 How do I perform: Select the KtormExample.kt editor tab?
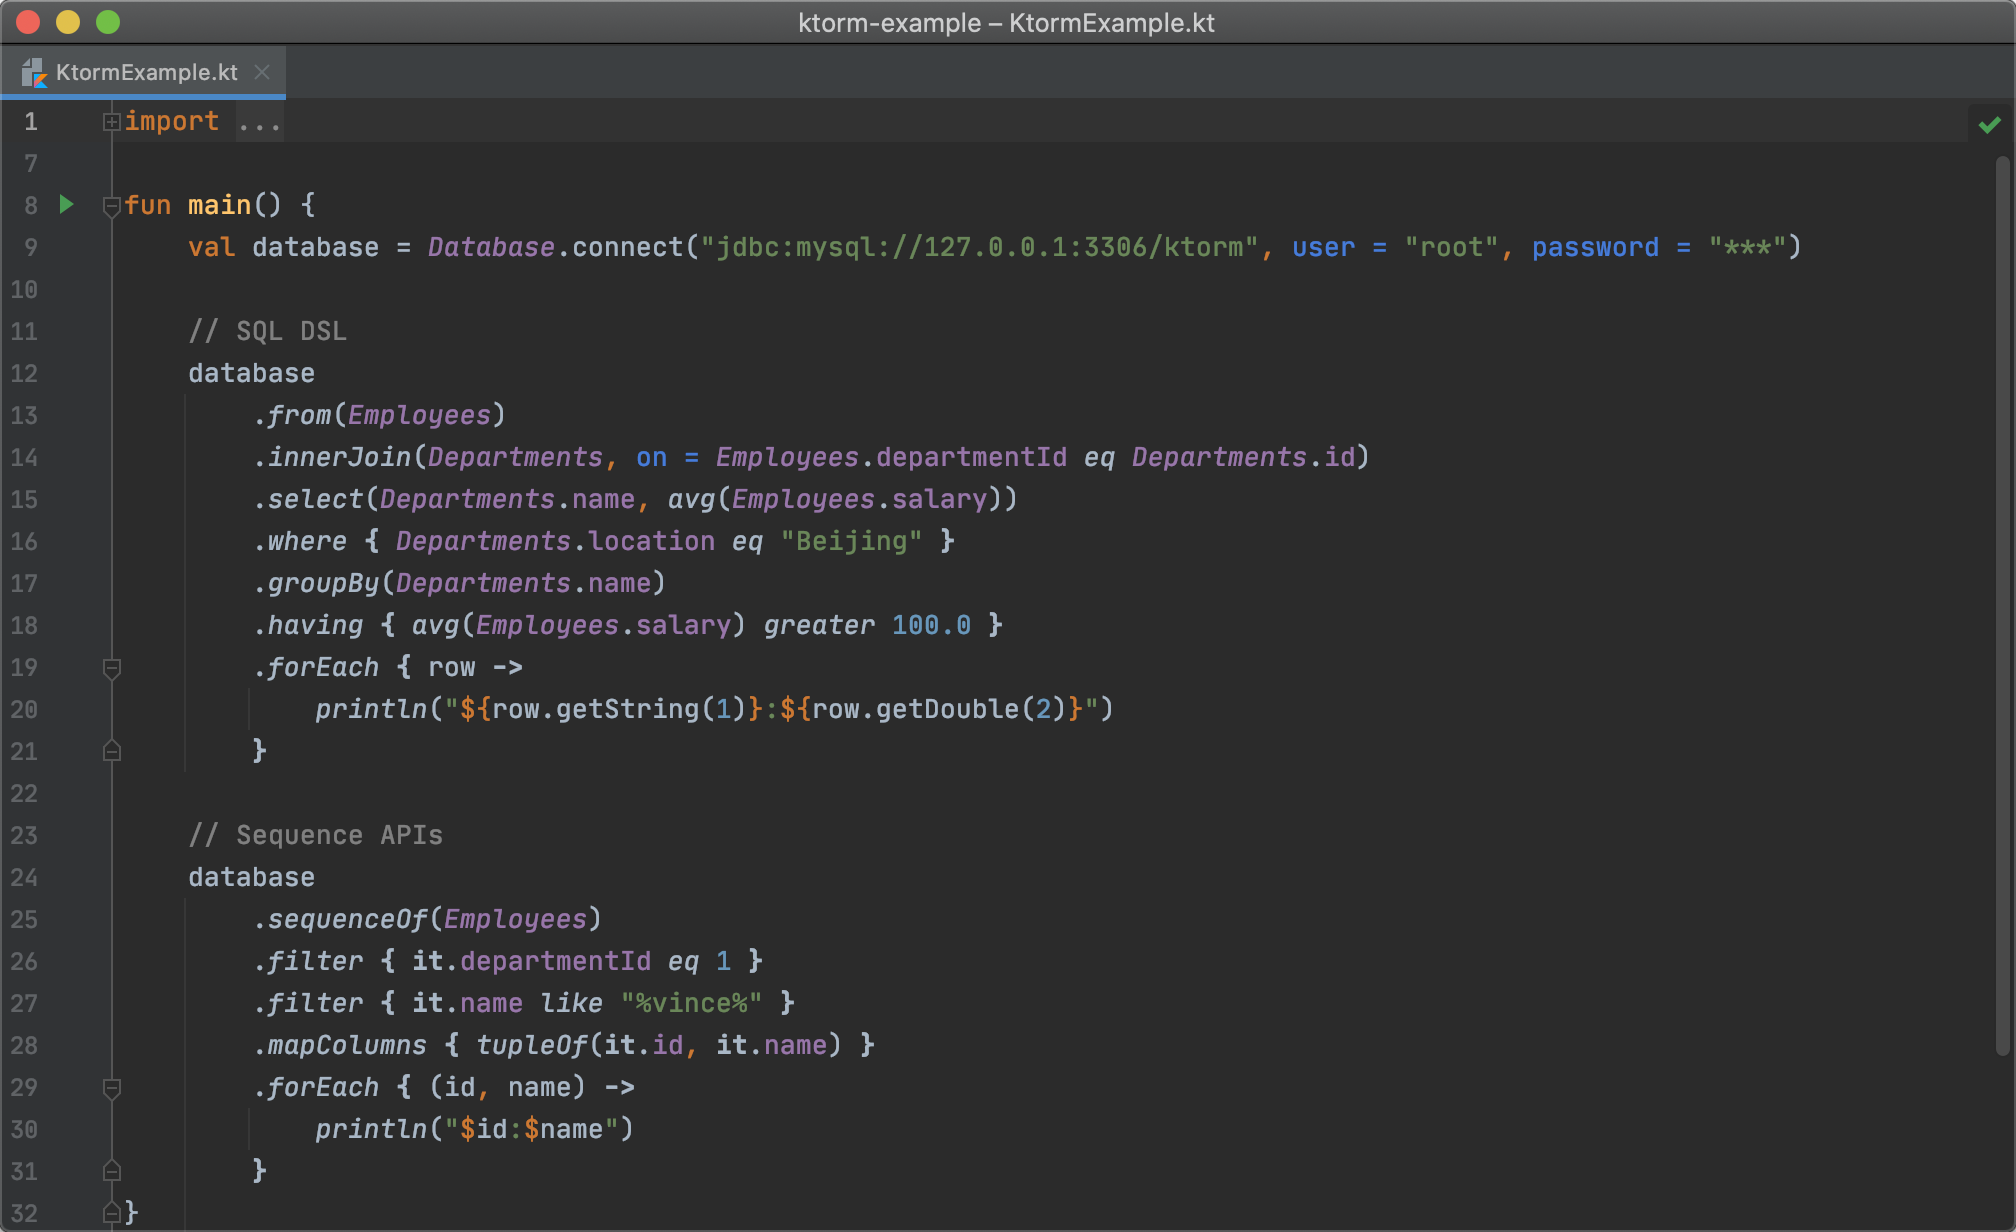[x=146, y=72]
